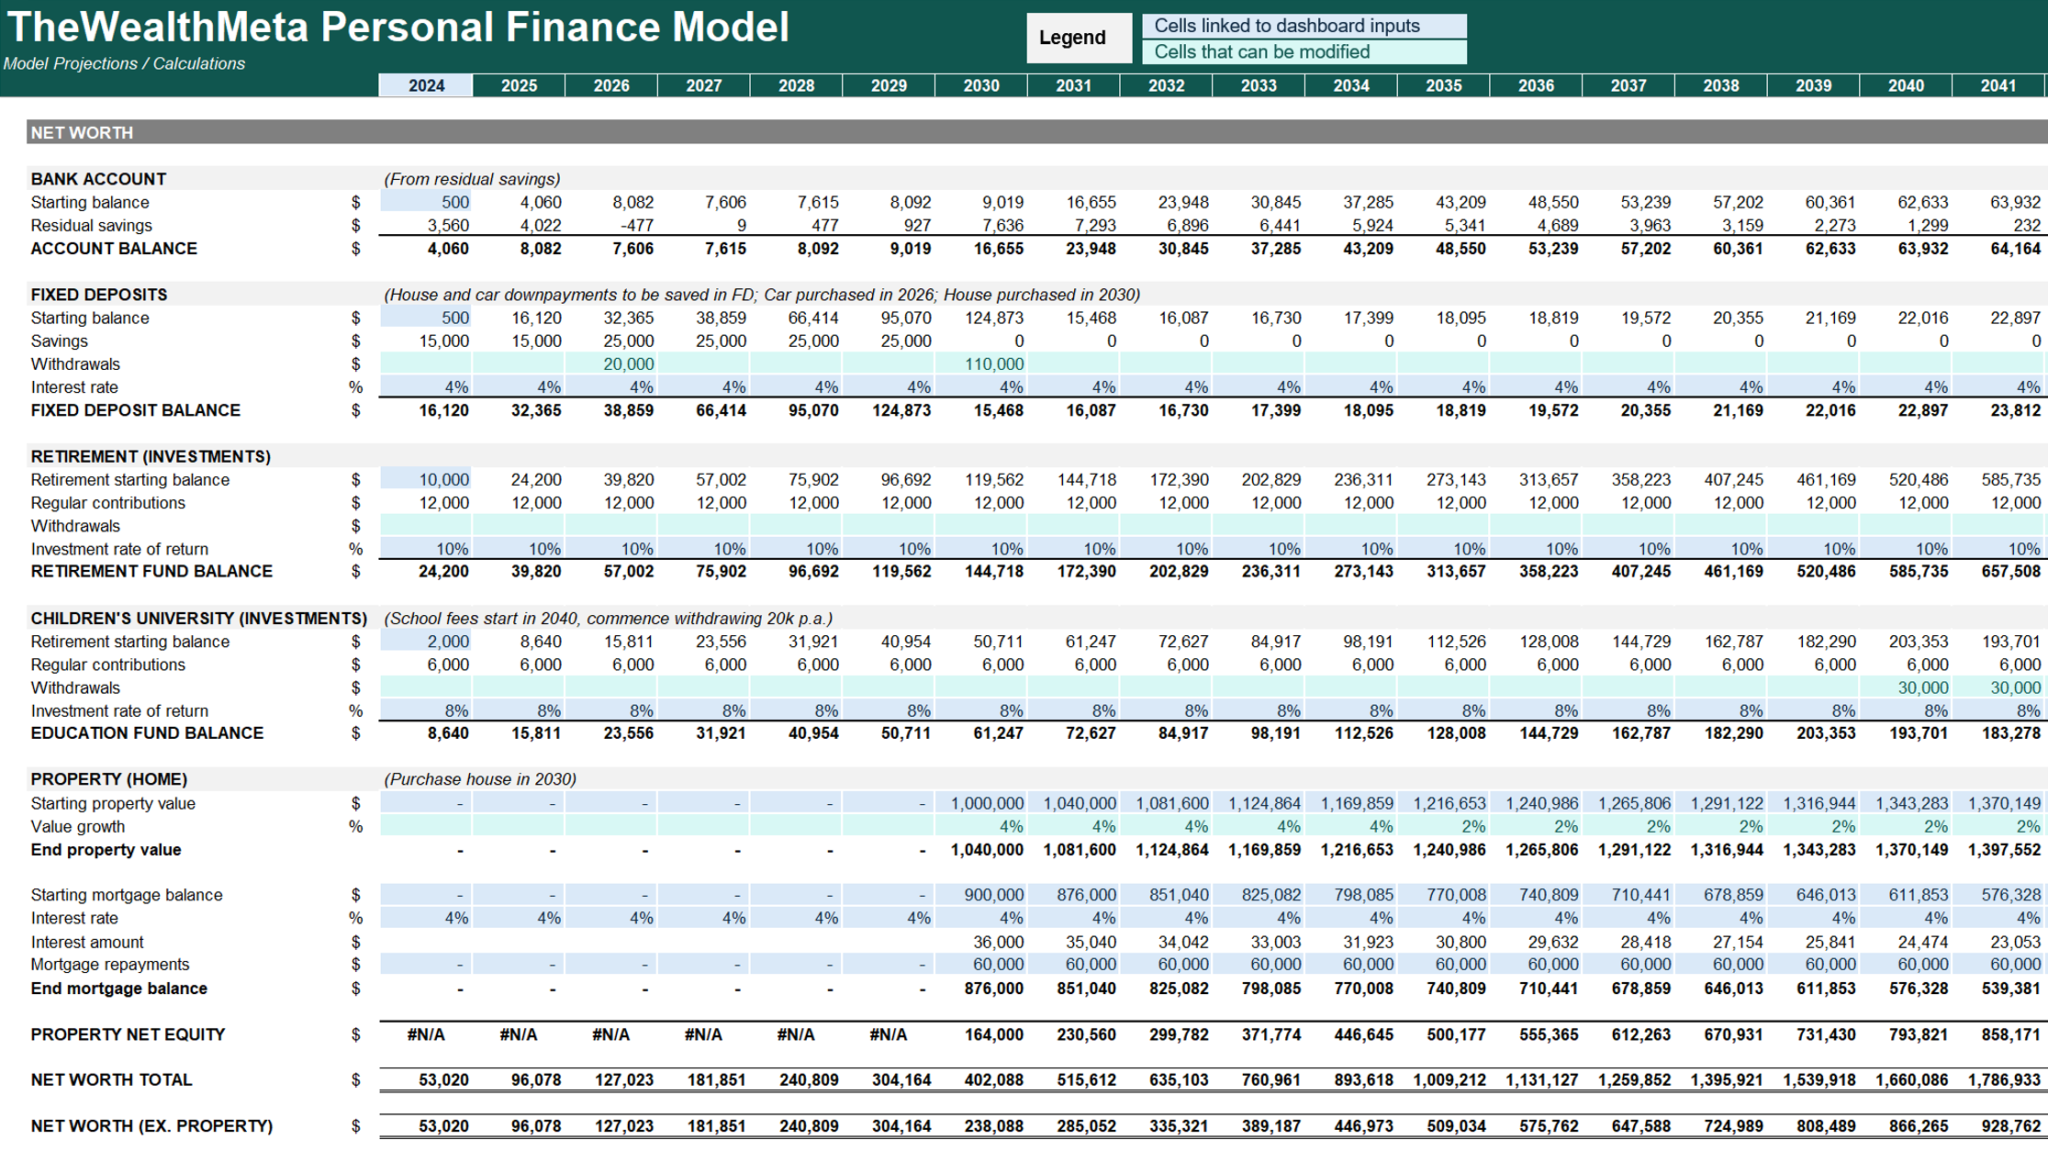Select the 1,000,000 Starting property value cell in 2030
Viewport: 2048px width, 1151px height.
point(990,803)
